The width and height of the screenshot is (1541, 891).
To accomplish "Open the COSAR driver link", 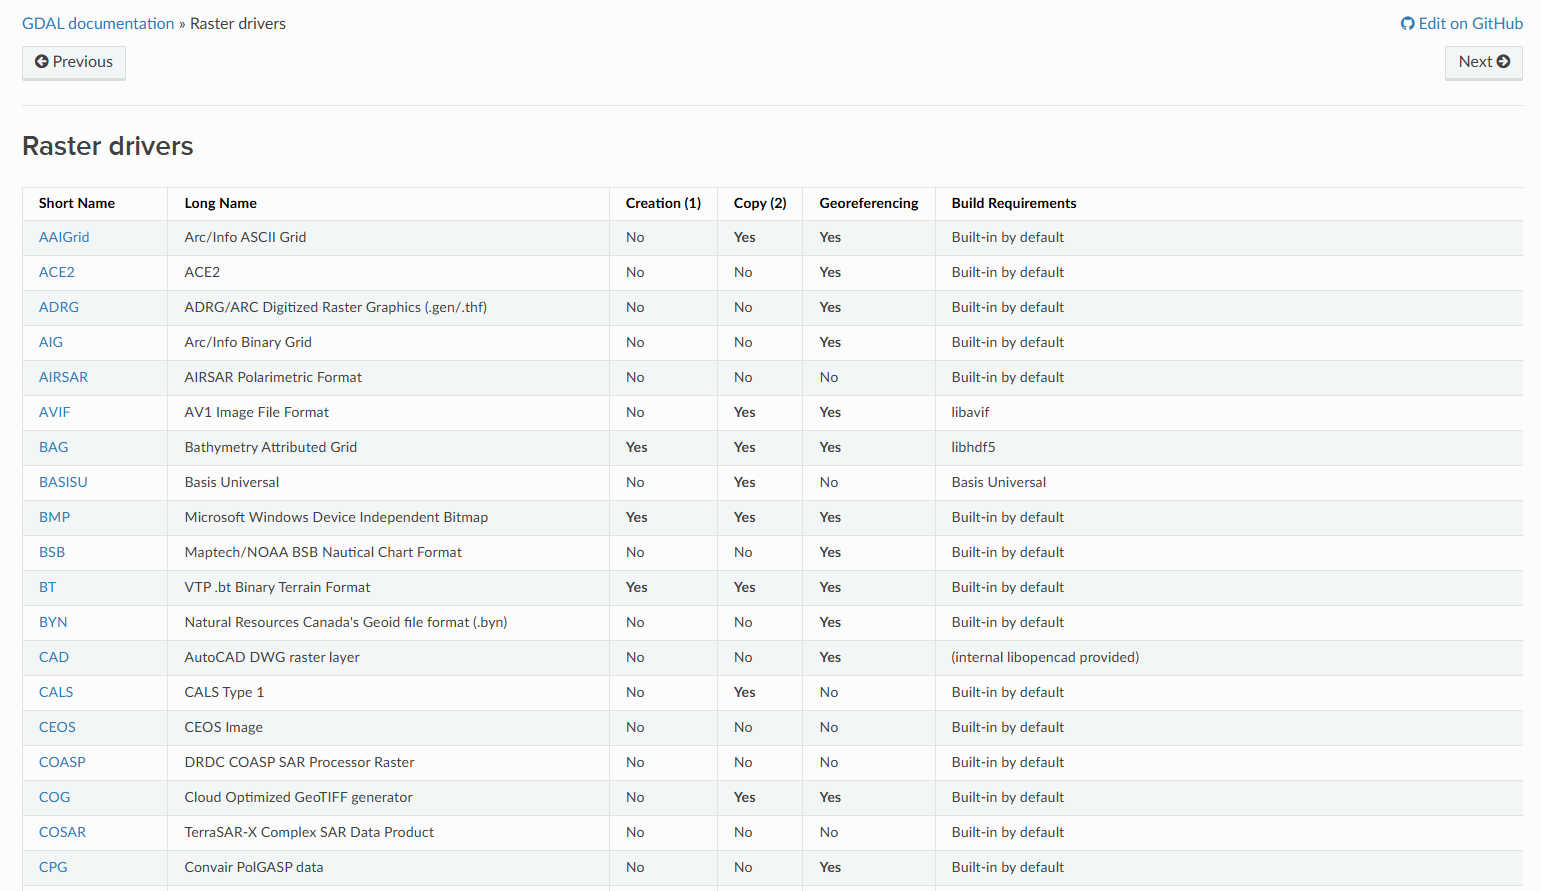I will 62,832.
